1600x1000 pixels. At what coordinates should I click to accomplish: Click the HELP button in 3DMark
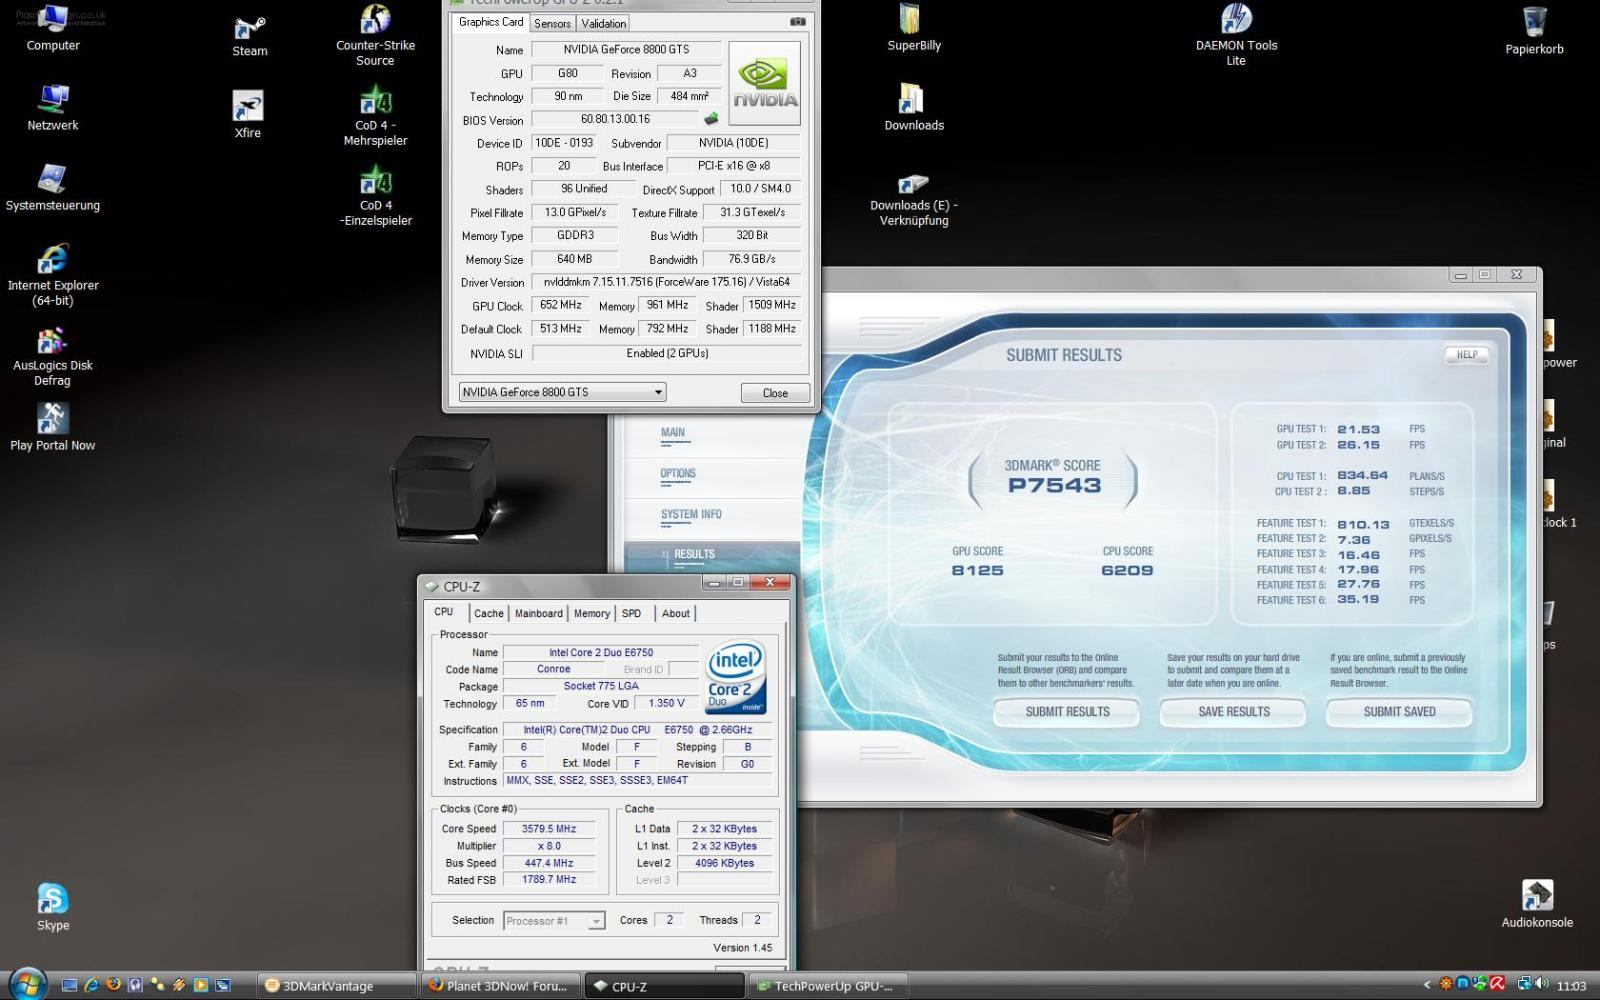1467,355
